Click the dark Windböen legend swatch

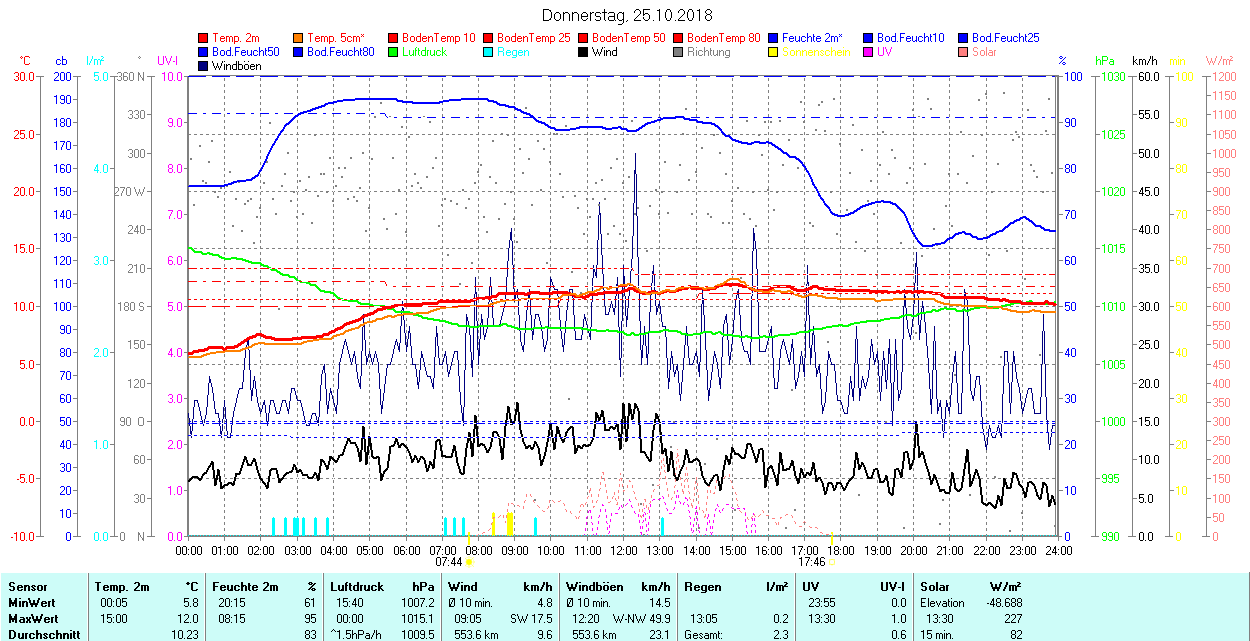pyautogui.click(x=204, y=66)
